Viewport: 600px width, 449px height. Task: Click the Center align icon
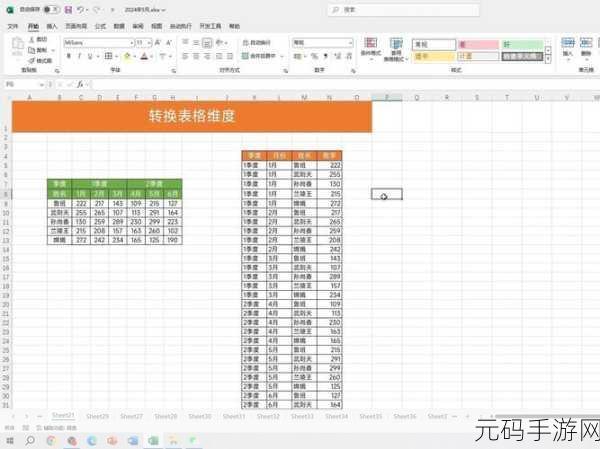click(x=196, y=56)
